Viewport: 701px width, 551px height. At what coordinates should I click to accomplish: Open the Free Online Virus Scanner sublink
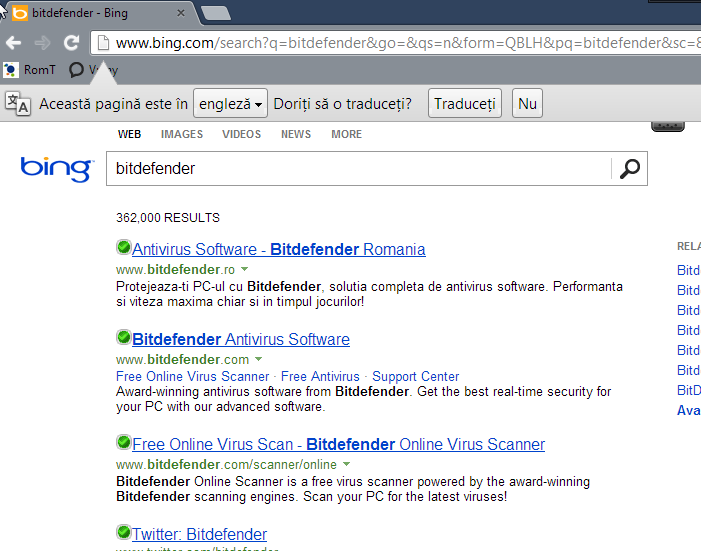pos(193,376)
